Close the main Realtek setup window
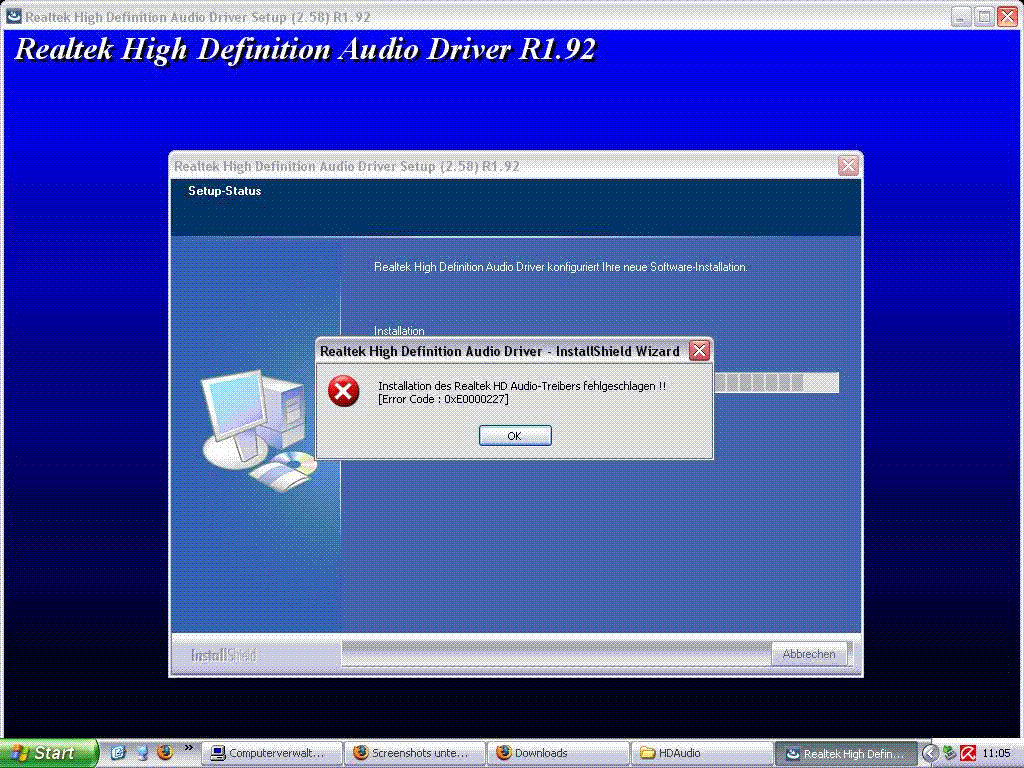Screen dimensions: 1024x768 click(x=1007, y=17)
